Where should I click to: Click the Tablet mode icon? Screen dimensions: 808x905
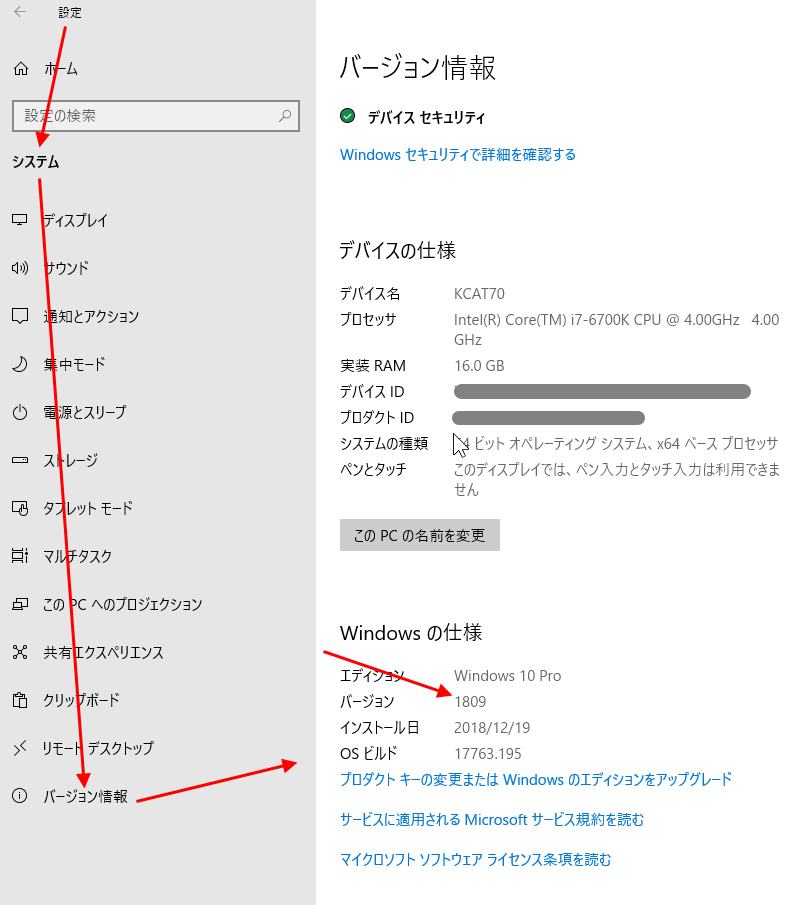20,508
